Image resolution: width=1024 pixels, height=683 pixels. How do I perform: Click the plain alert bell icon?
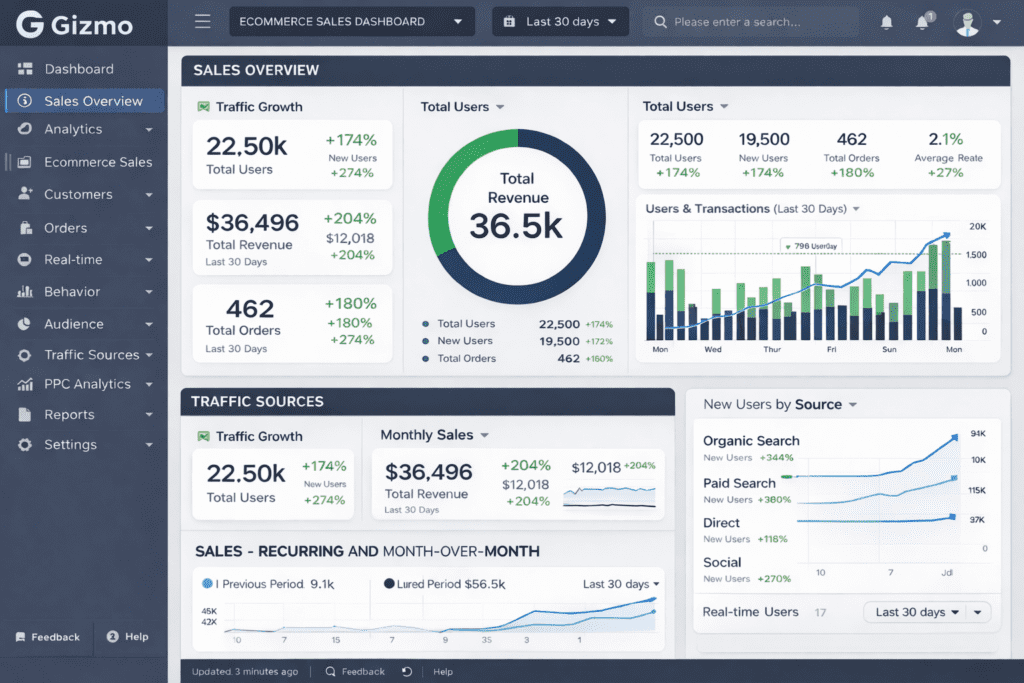[x=886, y=22]
